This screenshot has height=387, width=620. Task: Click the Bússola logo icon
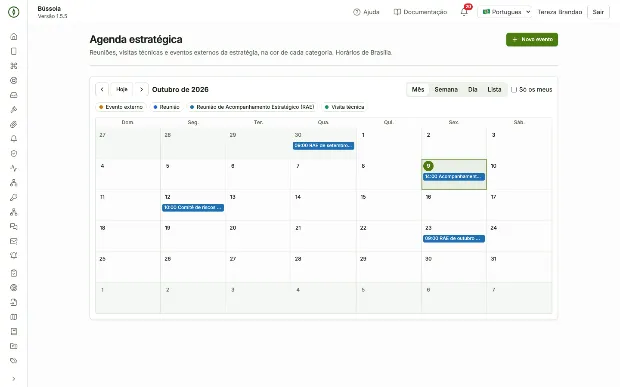coord(13,12)
